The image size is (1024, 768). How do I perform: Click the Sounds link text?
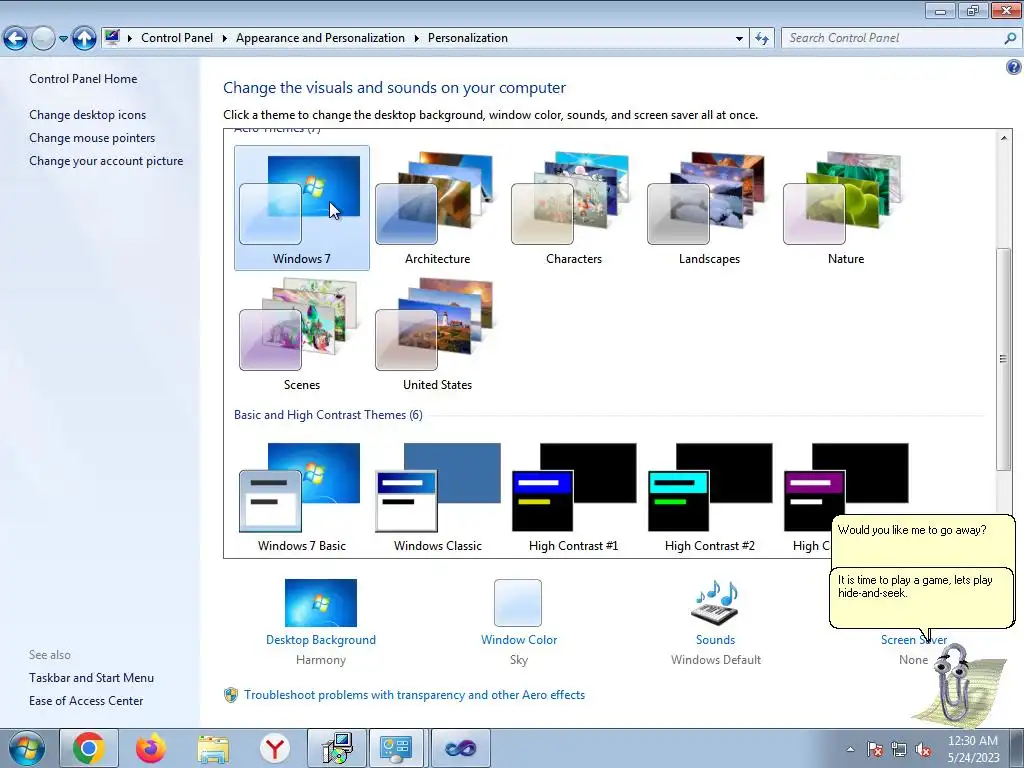click(x=715, y=640)
